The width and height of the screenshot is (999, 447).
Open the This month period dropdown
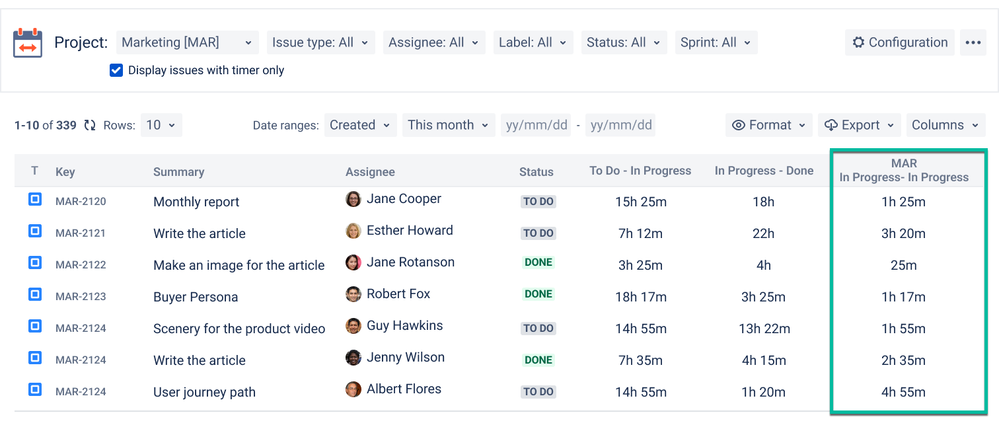449,125
